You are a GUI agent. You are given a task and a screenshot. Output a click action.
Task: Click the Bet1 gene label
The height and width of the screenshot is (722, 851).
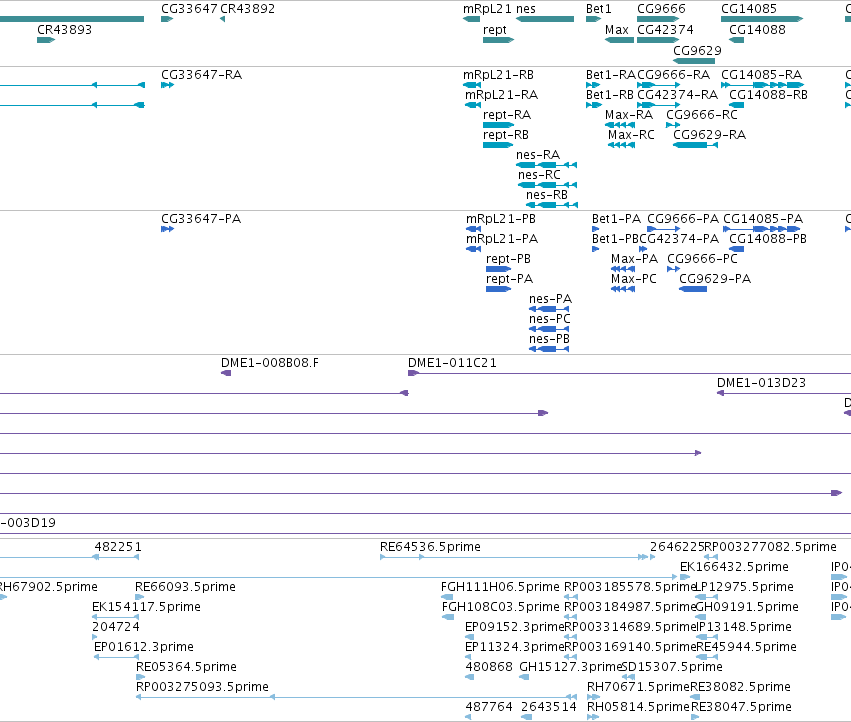599,9
